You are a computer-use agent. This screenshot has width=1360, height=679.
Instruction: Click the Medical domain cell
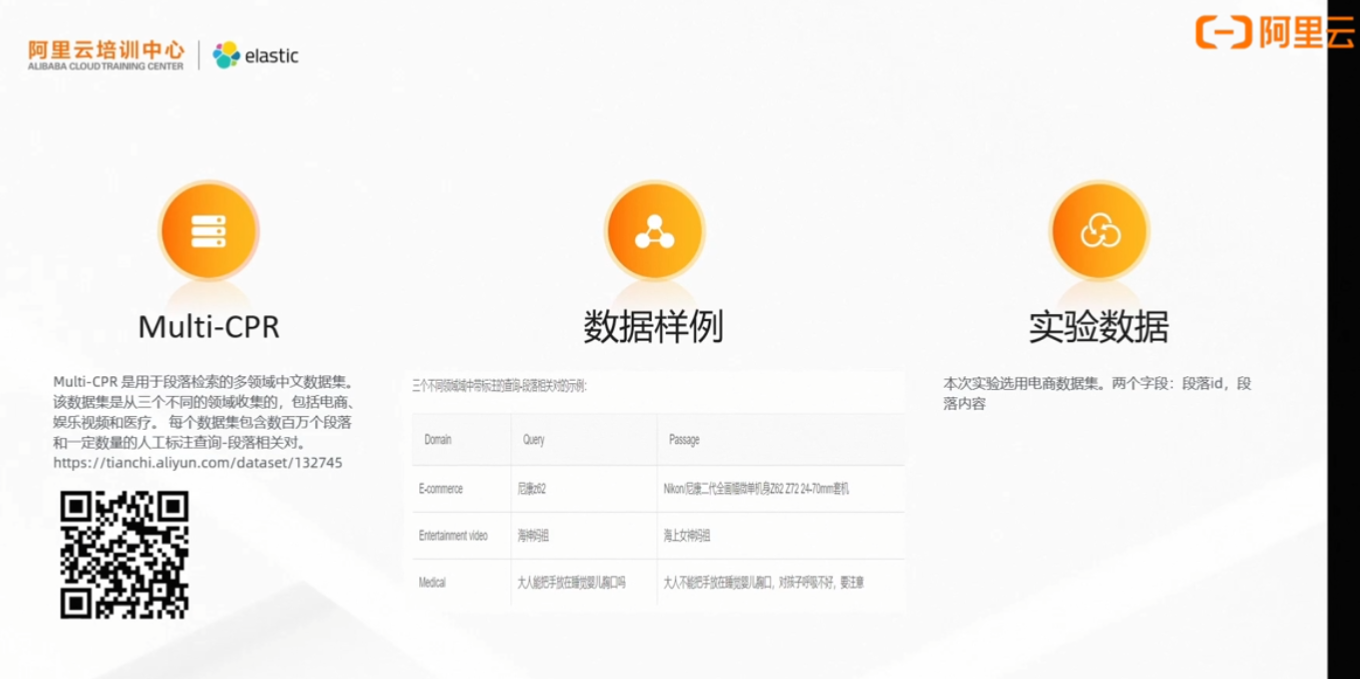(x=432, y=582)
